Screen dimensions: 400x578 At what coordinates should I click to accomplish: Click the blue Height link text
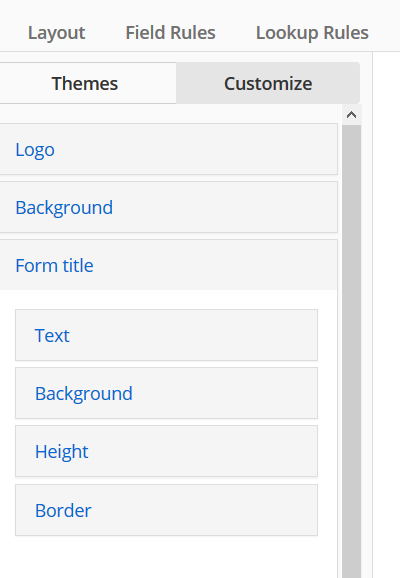point(62,452)
